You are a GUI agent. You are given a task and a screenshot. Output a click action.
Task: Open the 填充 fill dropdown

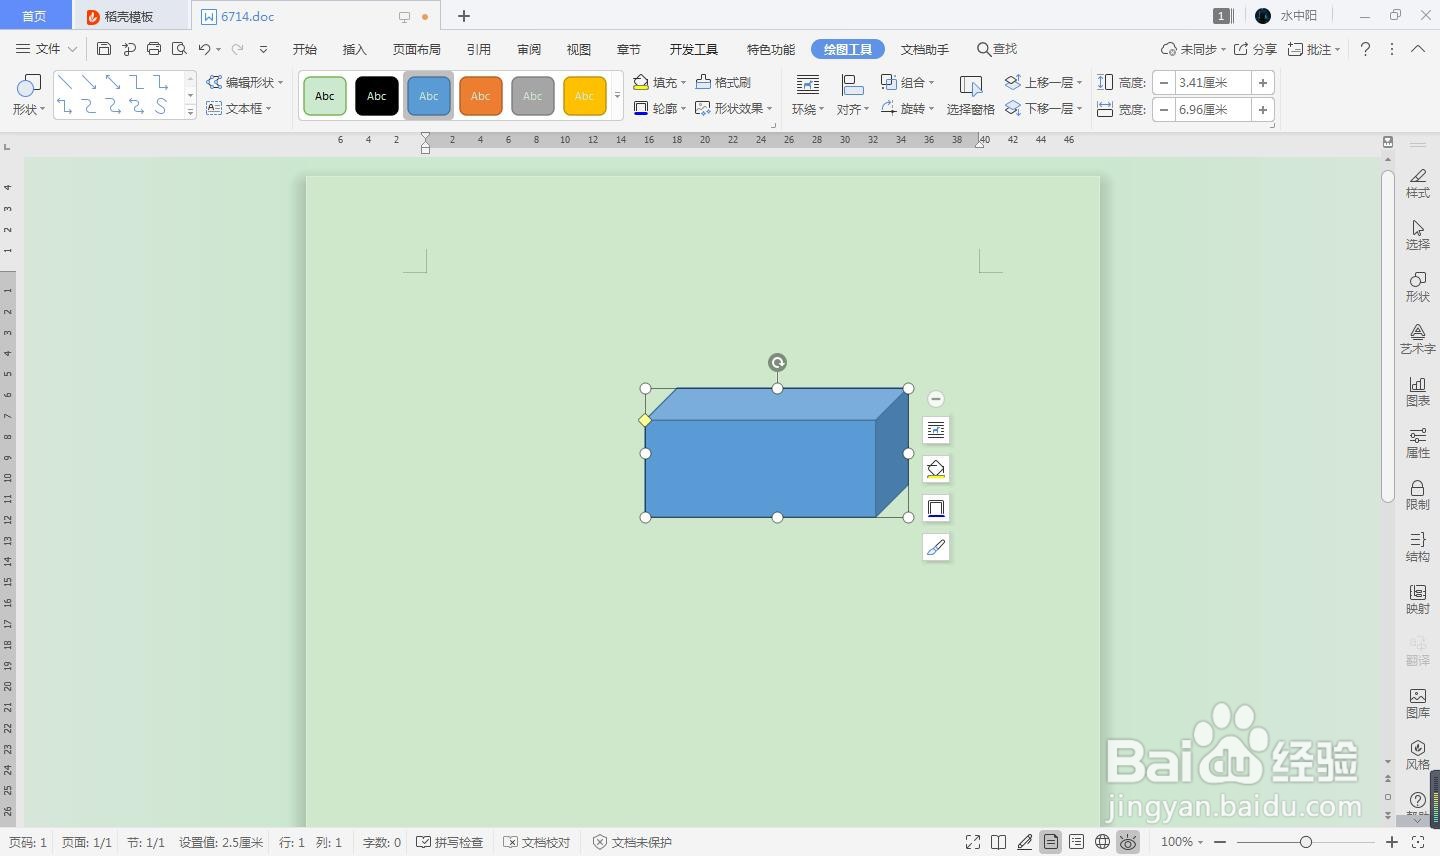coord(660,82)
